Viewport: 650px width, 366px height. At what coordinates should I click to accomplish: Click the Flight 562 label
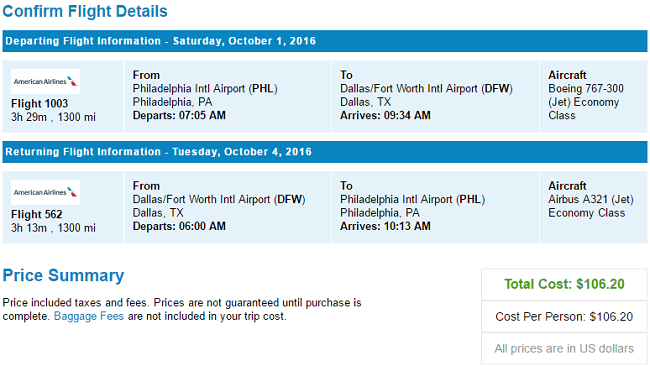[36, 214]
